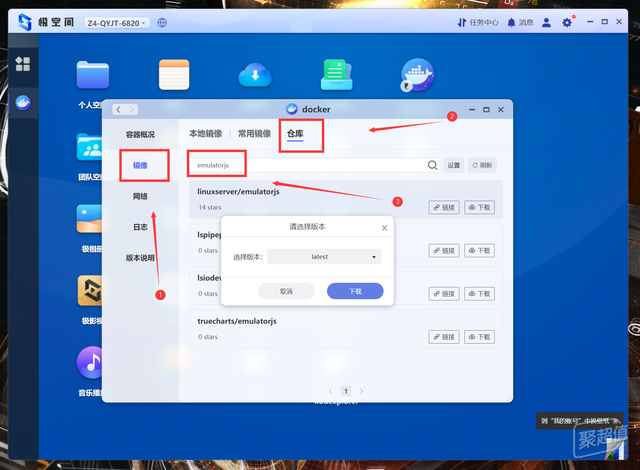Click the 刷新 refresh button
This screenshot has width=640, height=470.
482,165
